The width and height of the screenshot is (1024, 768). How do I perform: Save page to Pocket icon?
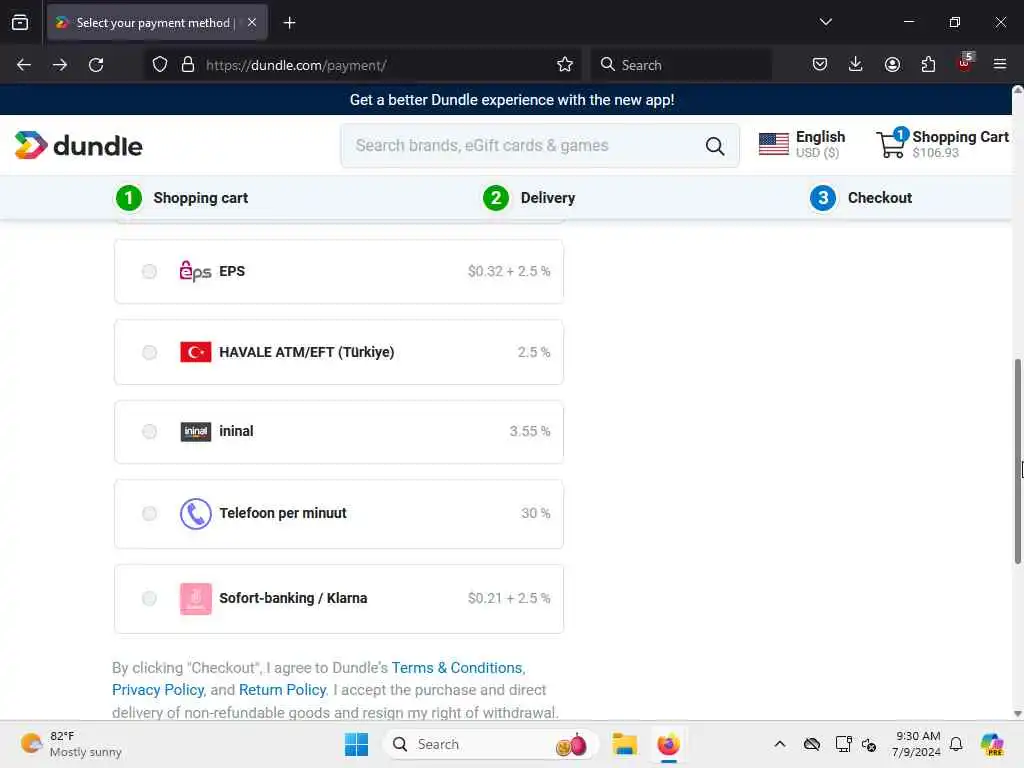pyautogui.click(x=820, y=65)
